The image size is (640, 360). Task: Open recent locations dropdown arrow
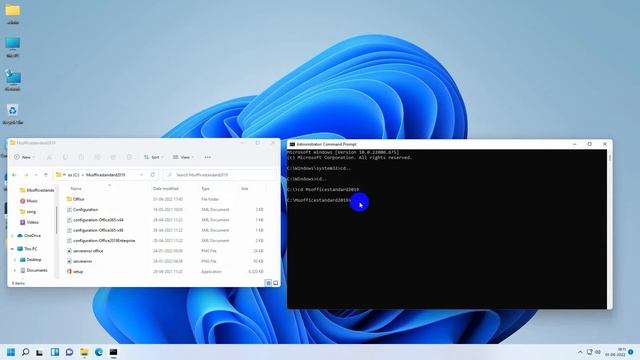(36, 175)
